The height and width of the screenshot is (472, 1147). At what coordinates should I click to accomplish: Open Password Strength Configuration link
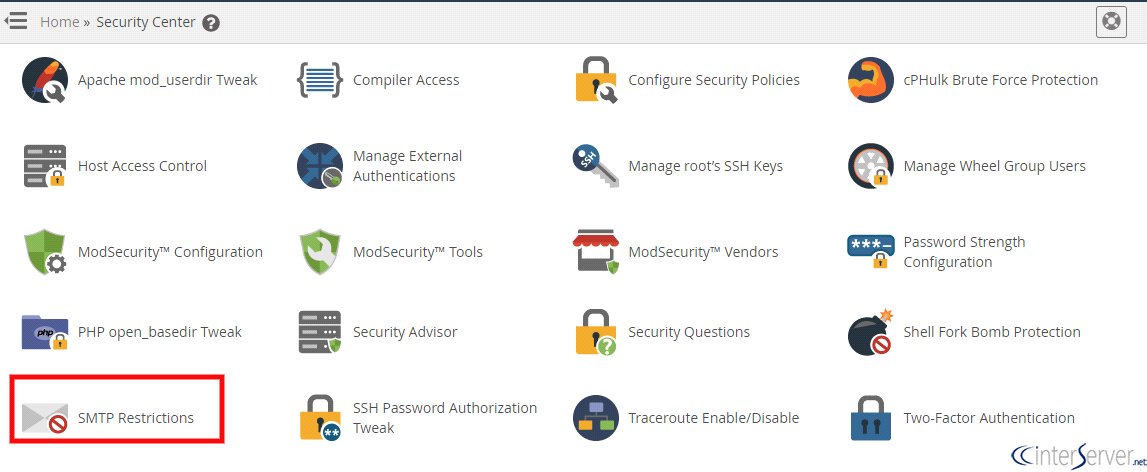point(964,252)
